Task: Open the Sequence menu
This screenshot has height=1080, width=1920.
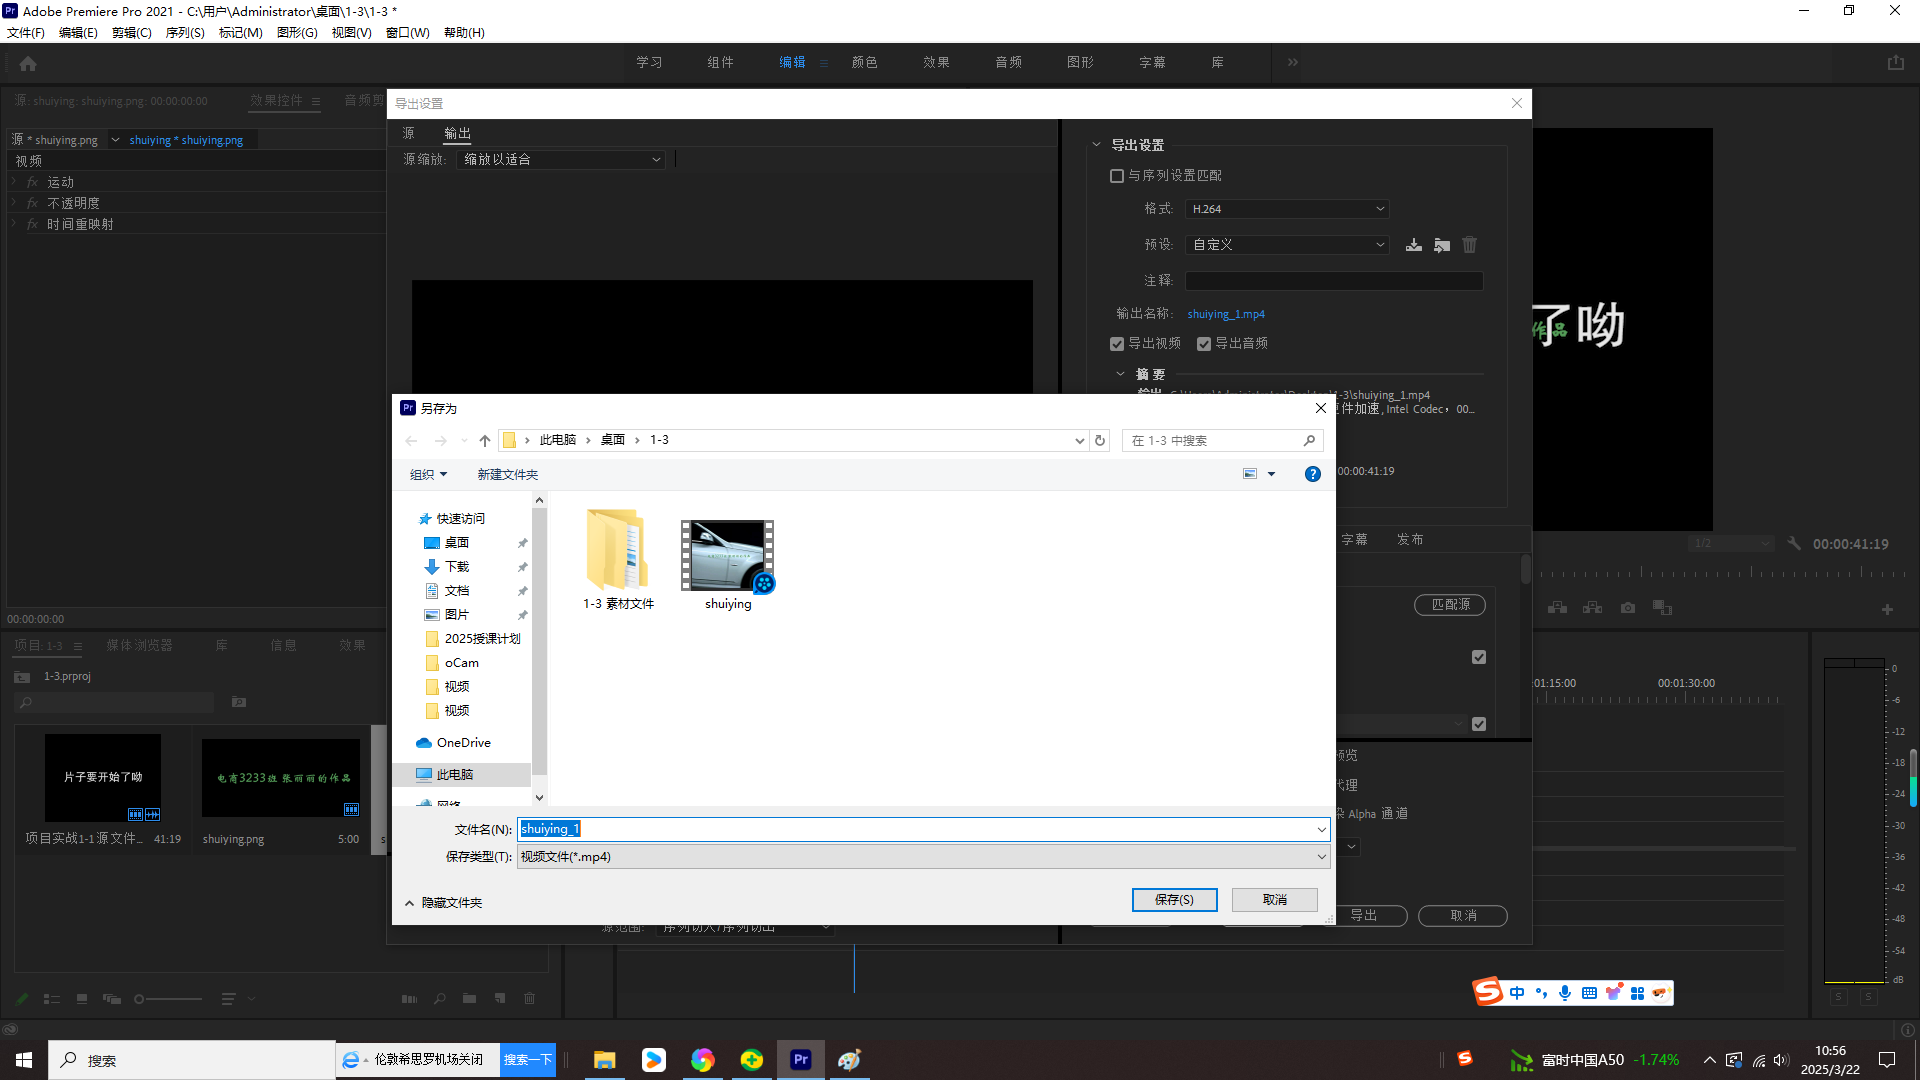Action: (184, 33)
